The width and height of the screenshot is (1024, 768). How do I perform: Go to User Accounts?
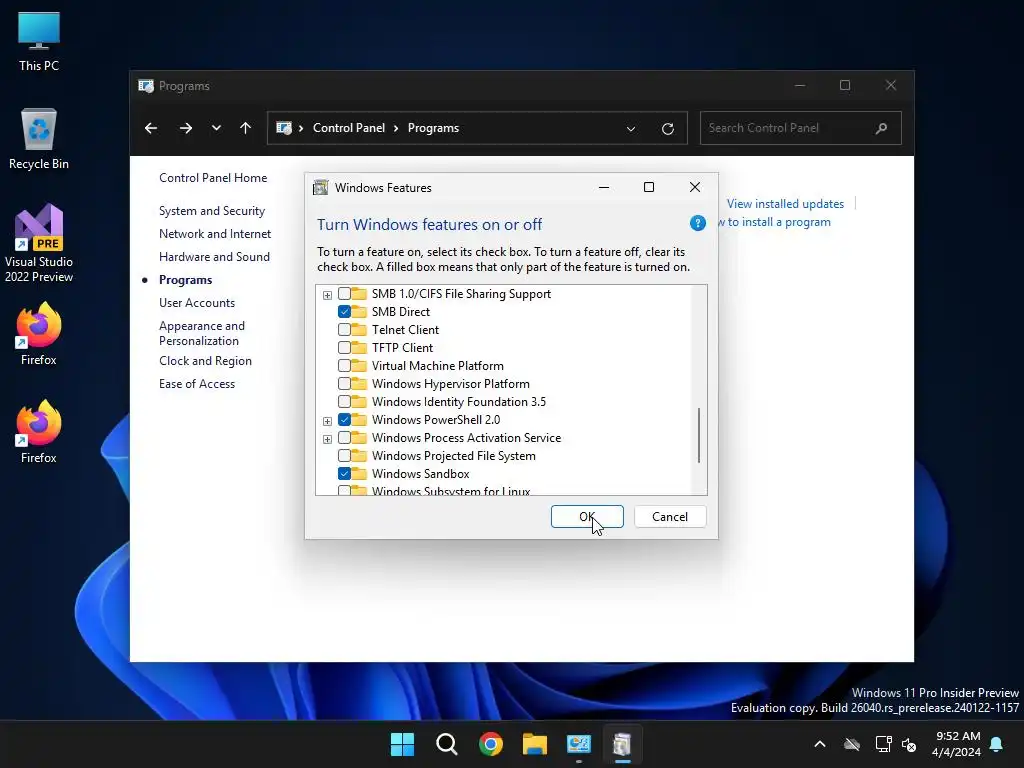click(197, 303)
